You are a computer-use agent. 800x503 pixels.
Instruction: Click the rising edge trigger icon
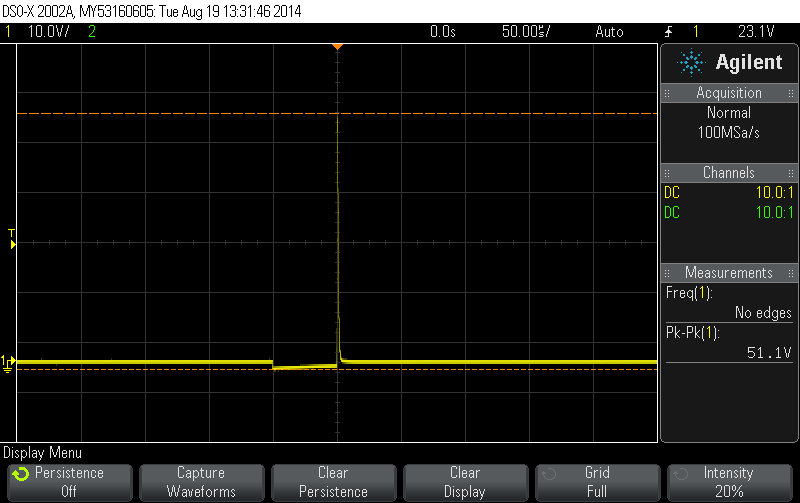pyautogui.click(x=668, y=32)
